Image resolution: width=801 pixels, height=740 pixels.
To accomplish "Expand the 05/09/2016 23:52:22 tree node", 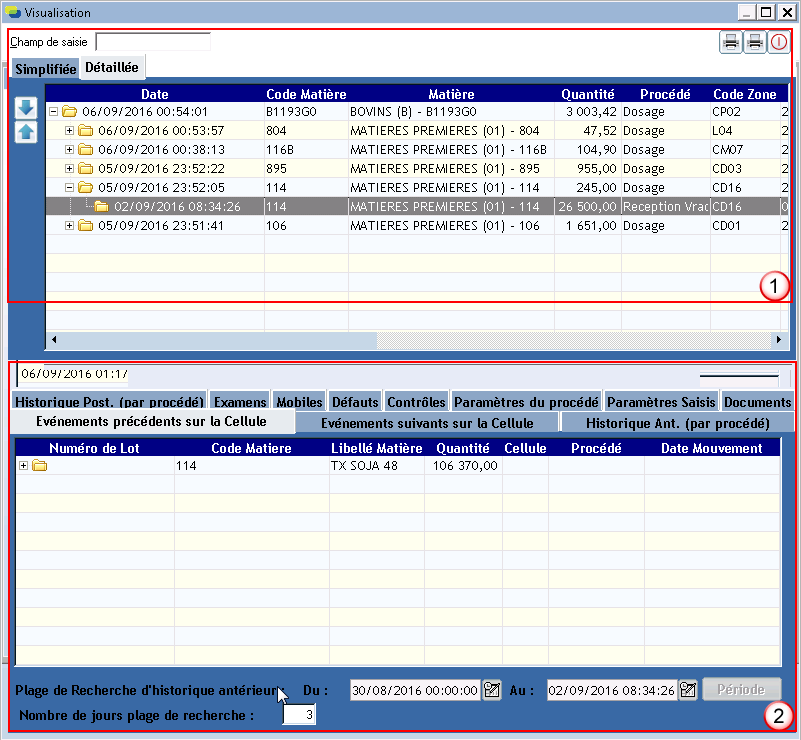I will [x=69, y=169].
